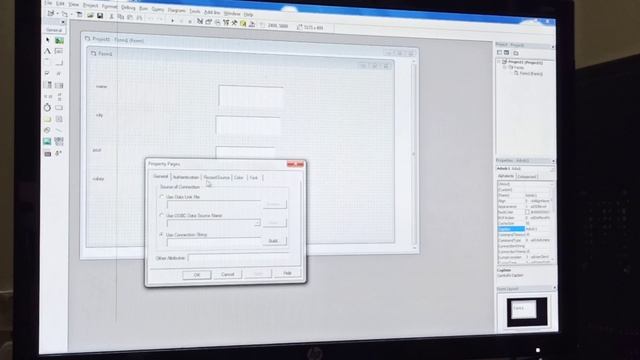Click Cancel in Property Pages dialog
Viewport: 640px width, 360px height.
228,274
